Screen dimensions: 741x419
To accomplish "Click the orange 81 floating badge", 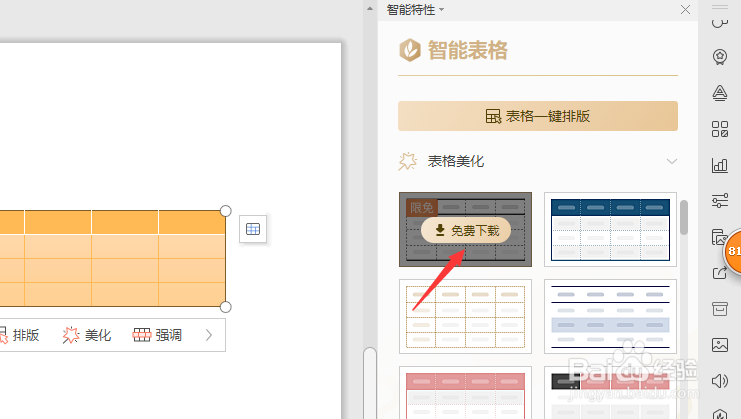I will tap(733, 251).
